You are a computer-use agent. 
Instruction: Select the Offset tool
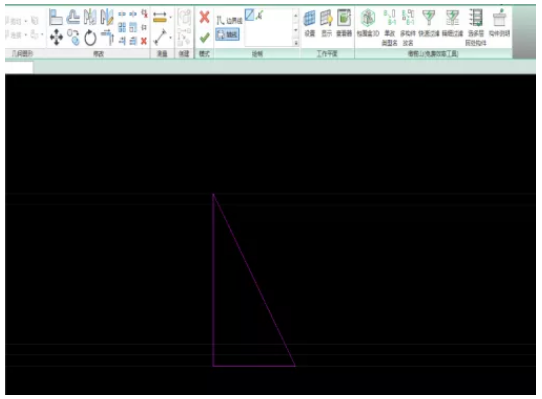pyautogui.click(x=73, y=17)
